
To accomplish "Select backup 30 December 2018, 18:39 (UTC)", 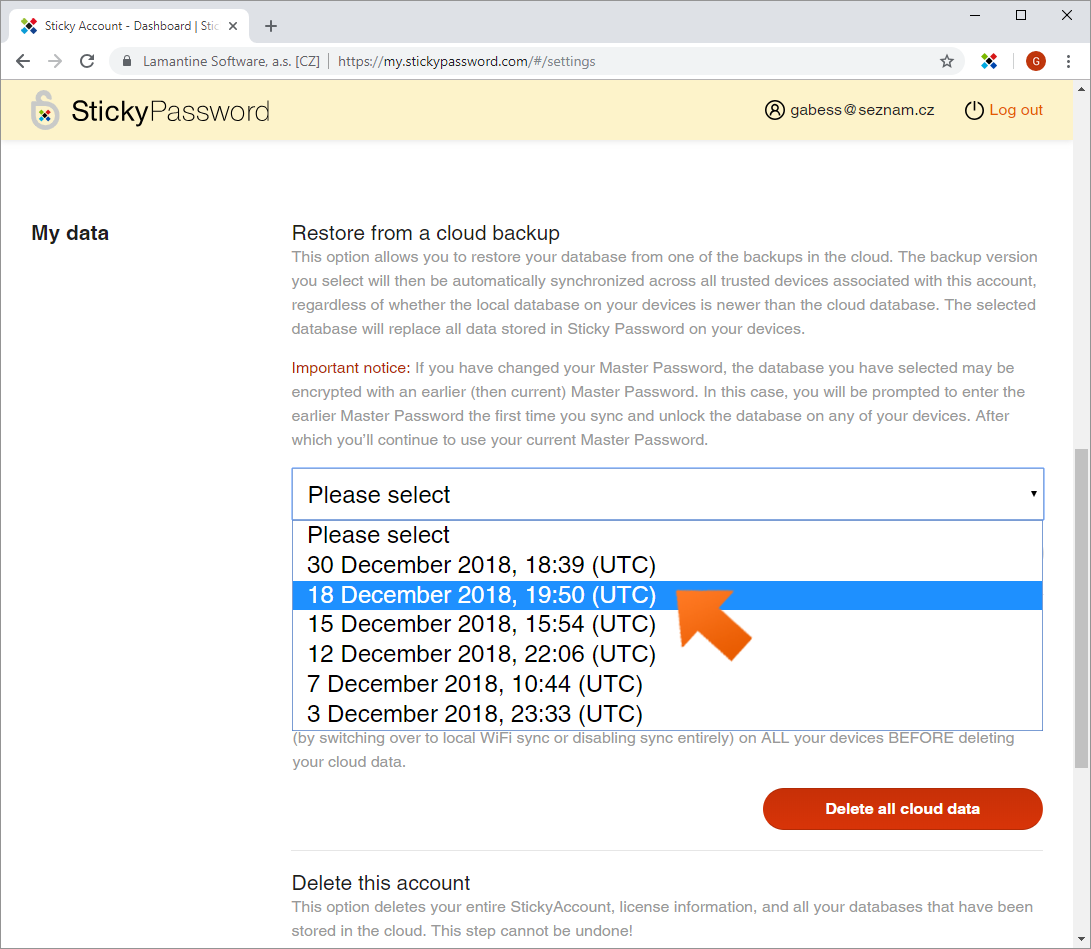I will [667, 565].
